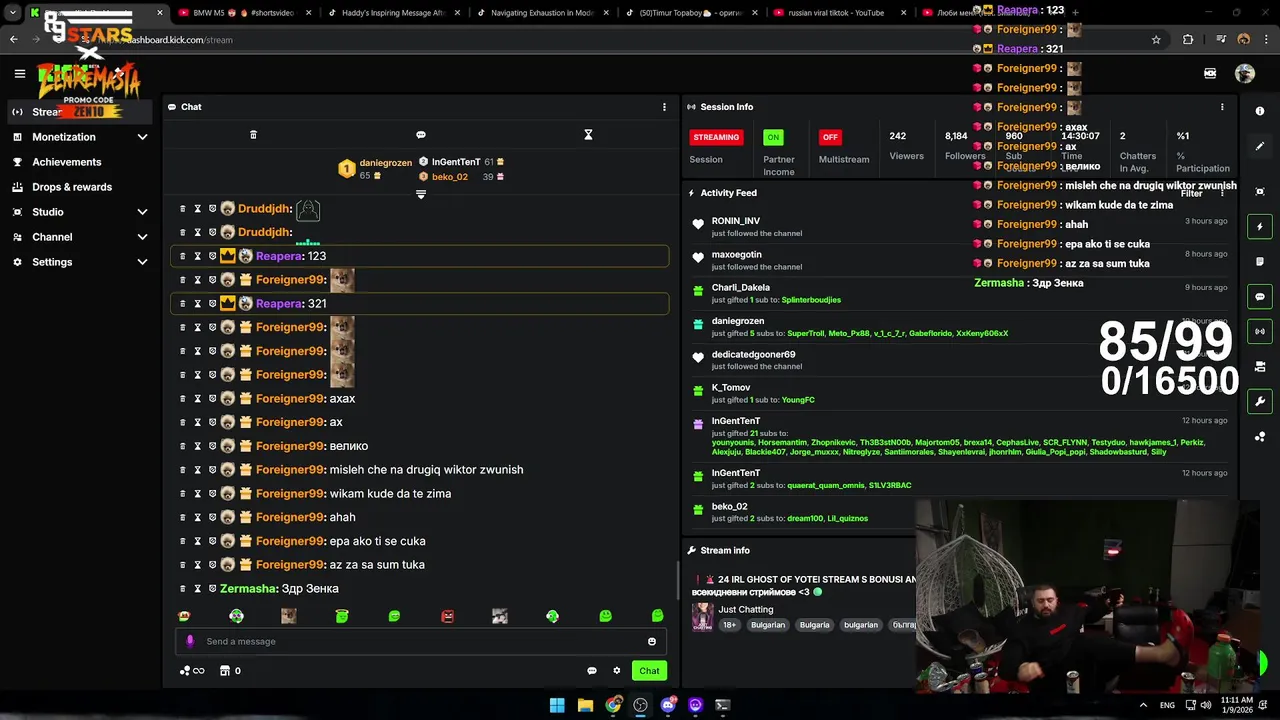Click the Just Chatting category thumbnail

point(702,616)
